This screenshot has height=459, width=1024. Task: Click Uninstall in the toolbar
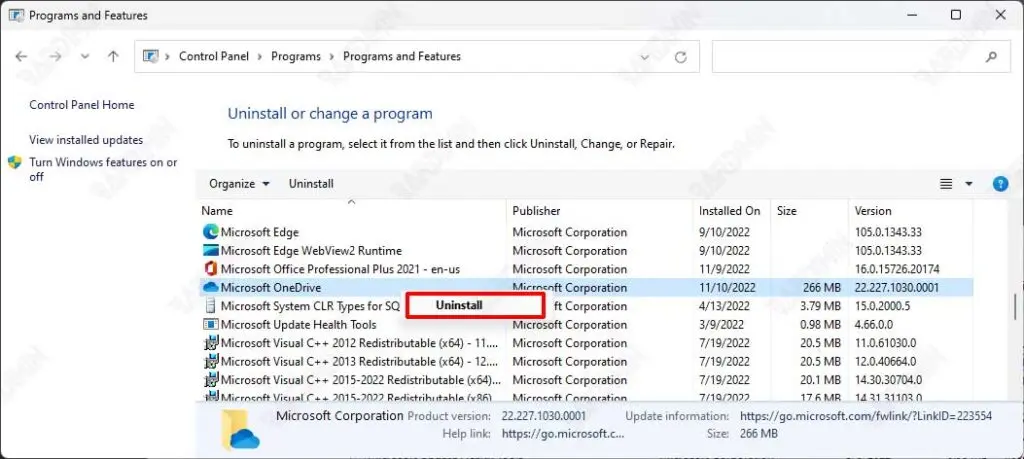pyautogui.click(x=311, y=184)
